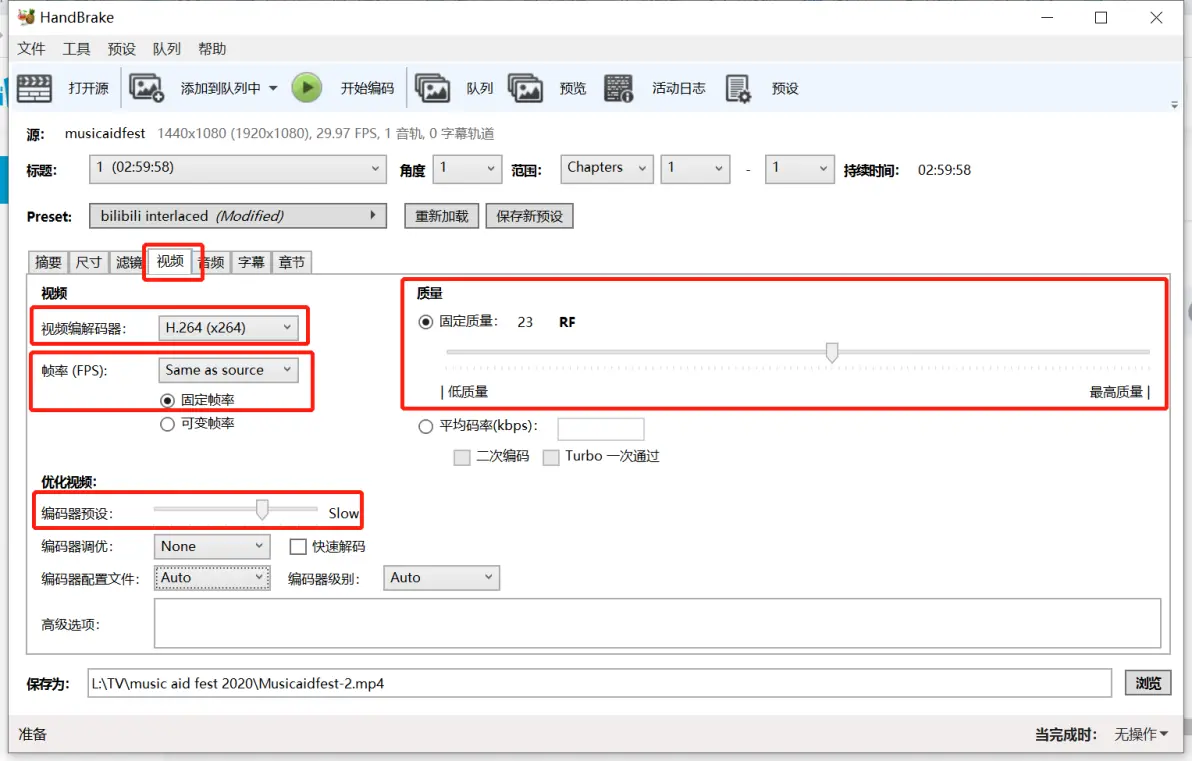Click the 固定质量 RF quality slider handle
This screenshot has width=1192, height=761.
pos(832,352)
